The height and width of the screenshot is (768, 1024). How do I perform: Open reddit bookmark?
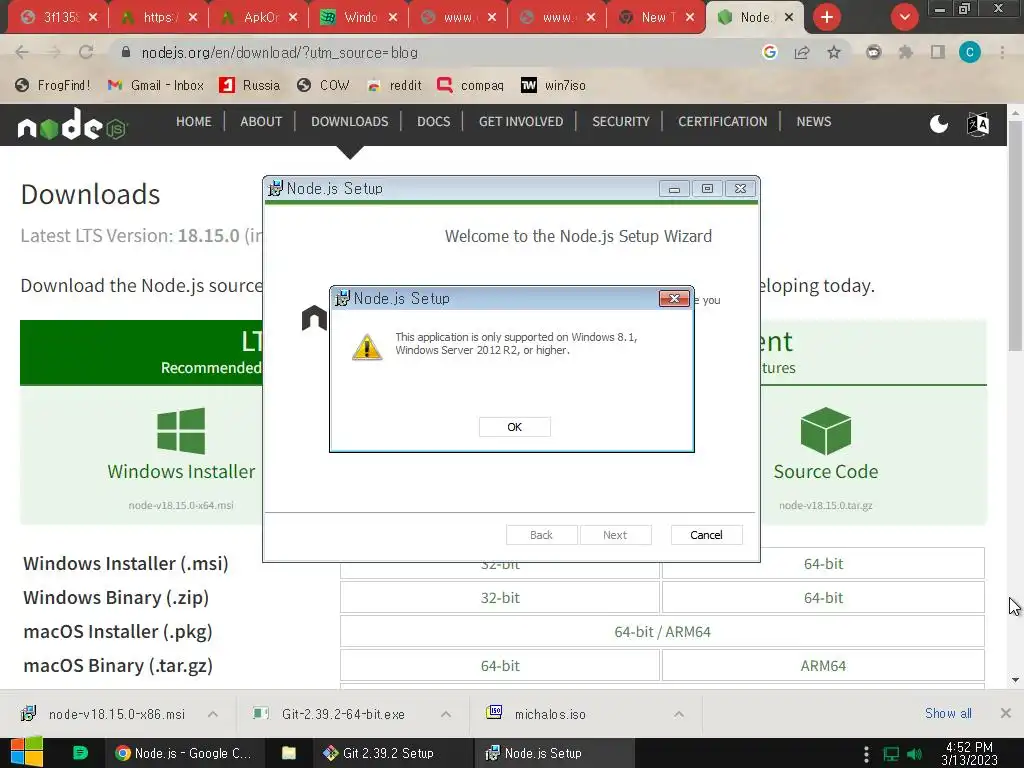[394, 85]
